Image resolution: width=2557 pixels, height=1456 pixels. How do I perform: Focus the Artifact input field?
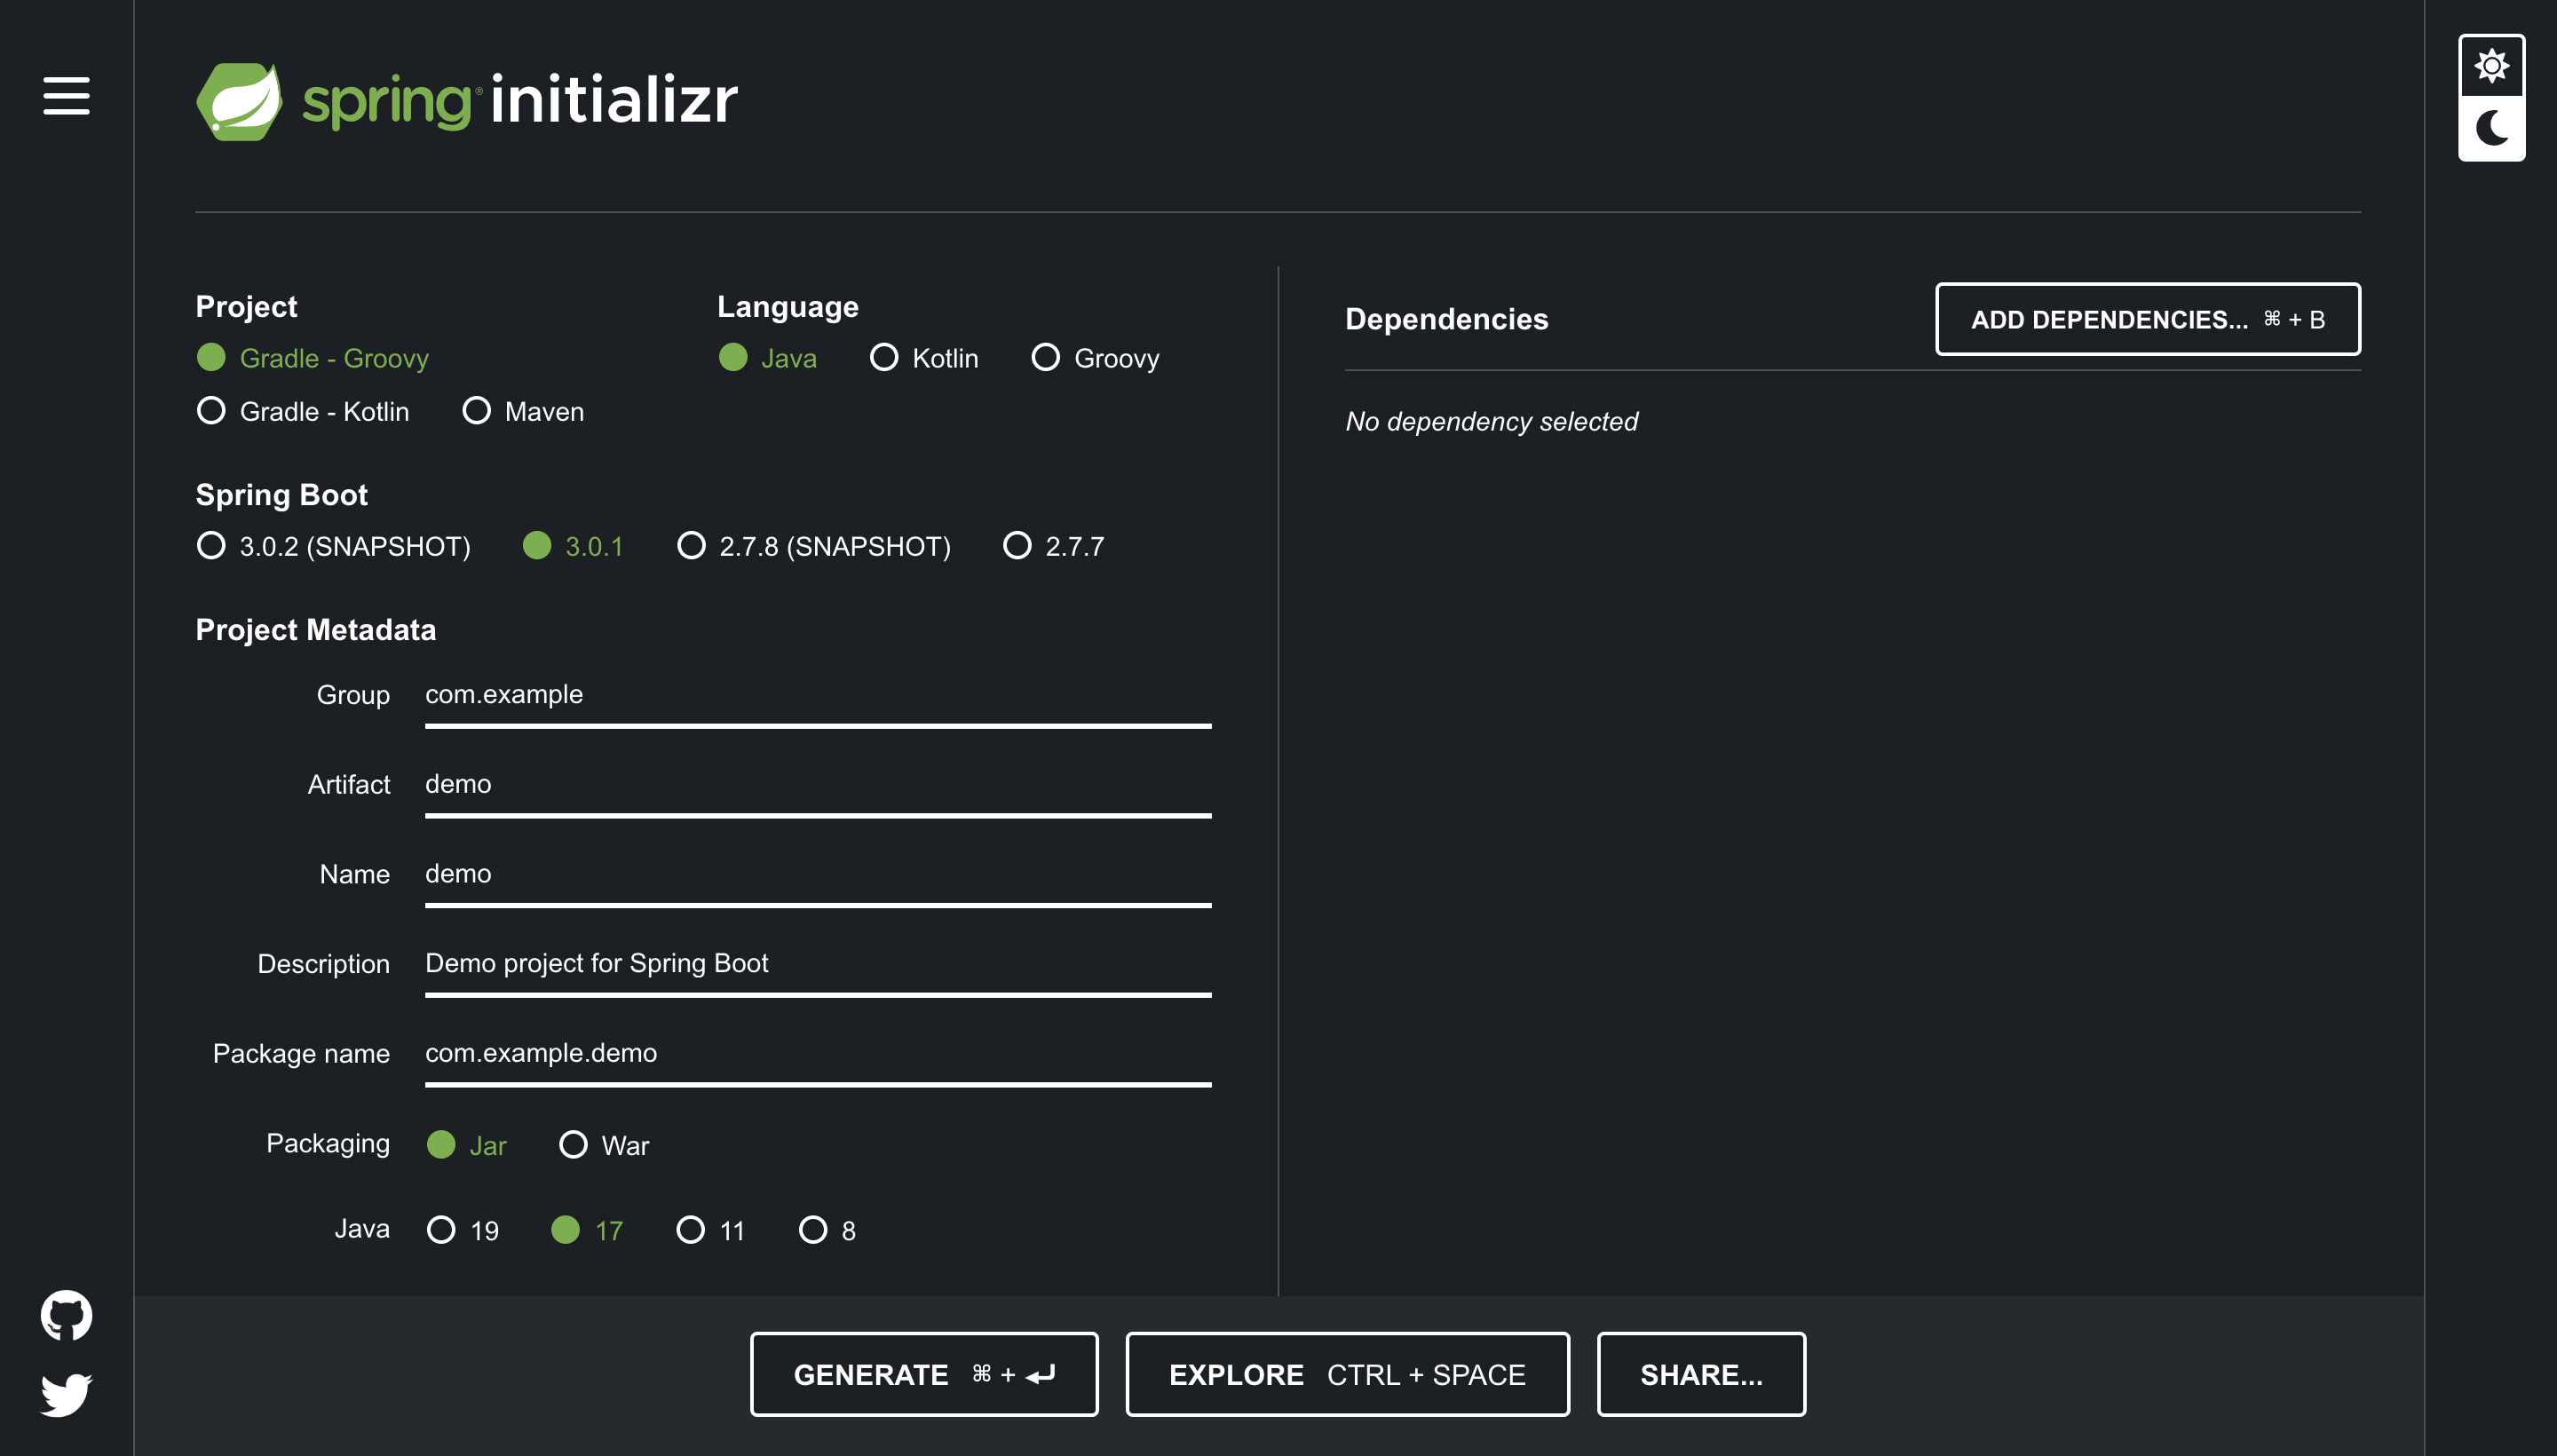point(817,785)
